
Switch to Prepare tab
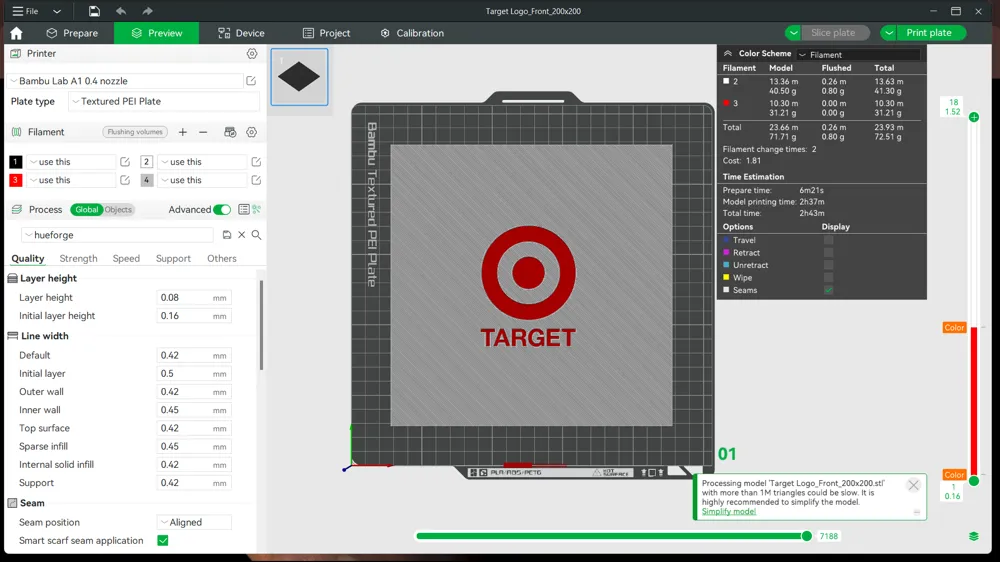72,33
